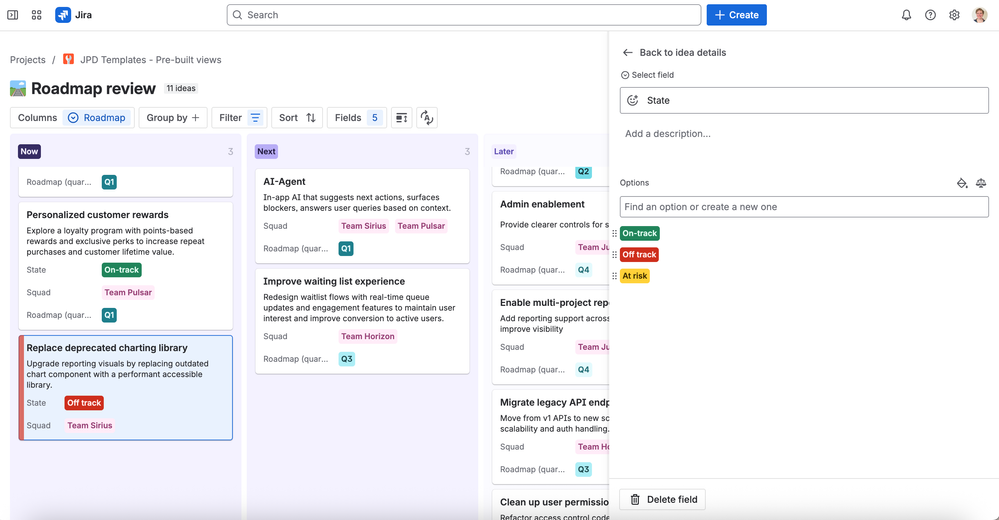Select the Off track option tag in panel
Viewport: 999px width, 520px height.
639,255
